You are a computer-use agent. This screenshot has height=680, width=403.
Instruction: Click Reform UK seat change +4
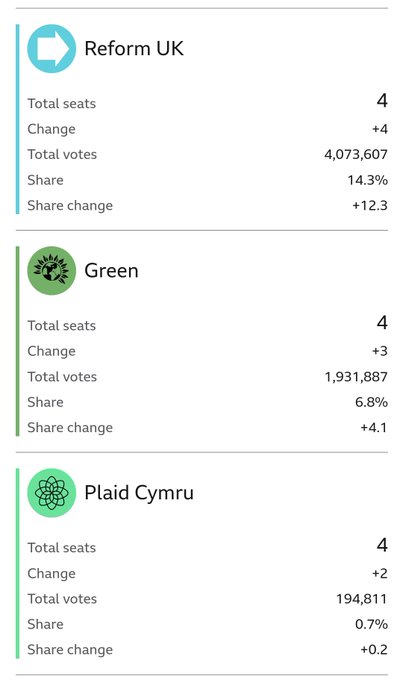coord(380,129)
